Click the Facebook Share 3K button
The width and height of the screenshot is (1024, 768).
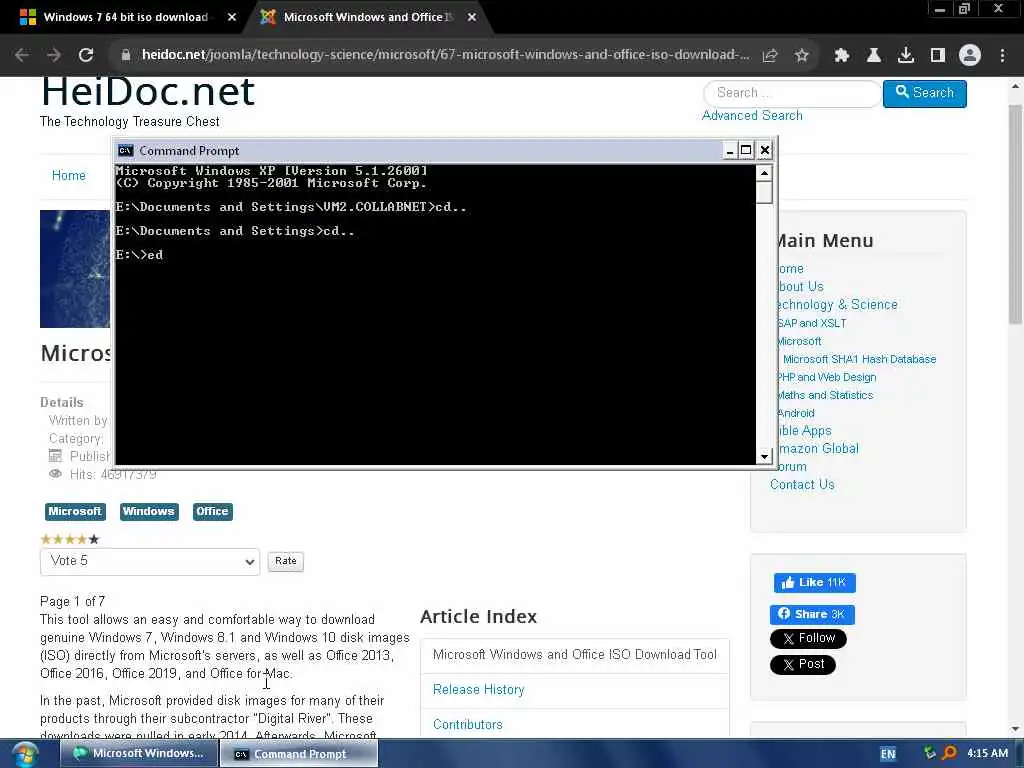(812, 615)
